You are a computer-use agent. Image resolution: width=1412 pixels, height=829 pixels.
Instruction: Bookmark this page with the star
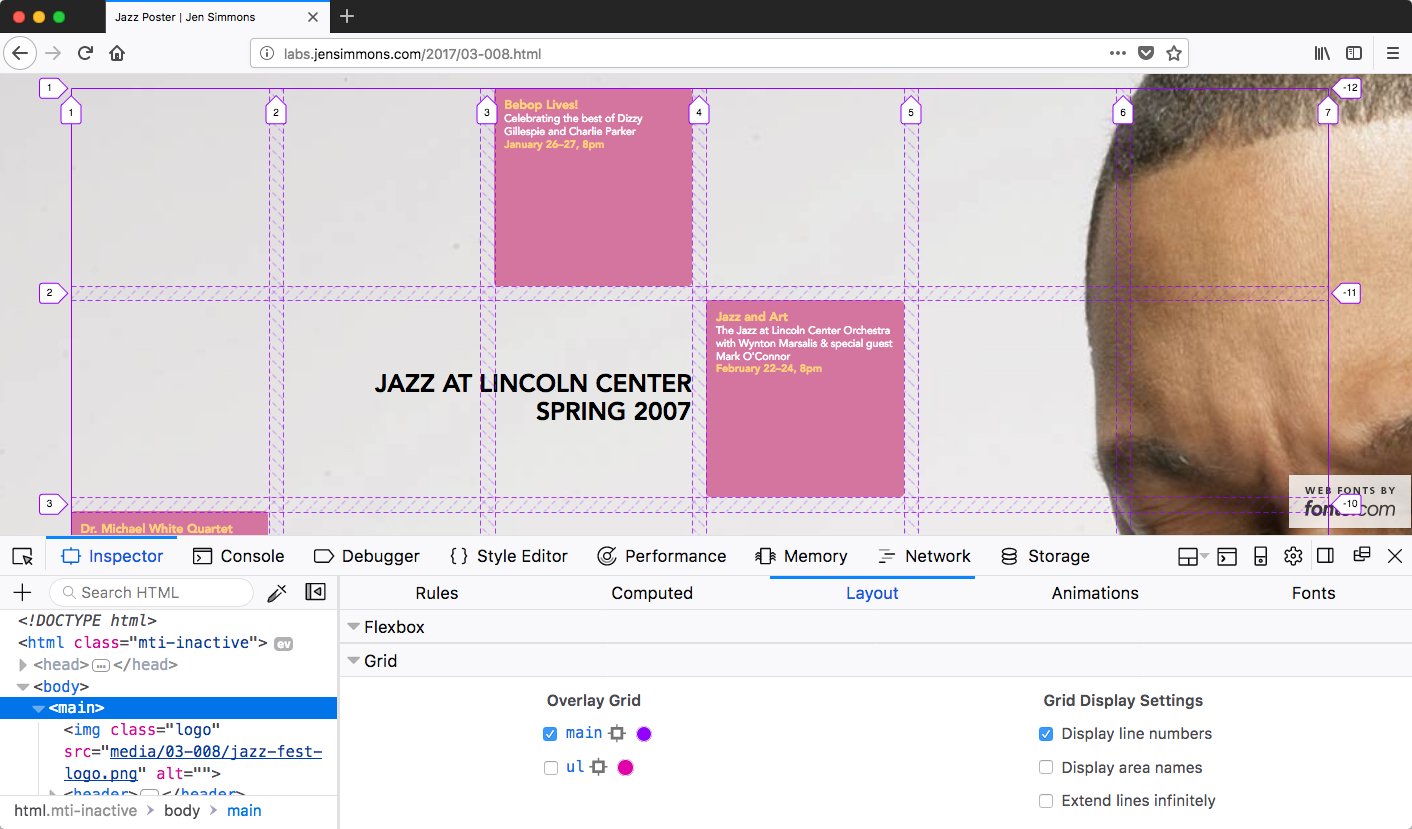pos(1174,53)
